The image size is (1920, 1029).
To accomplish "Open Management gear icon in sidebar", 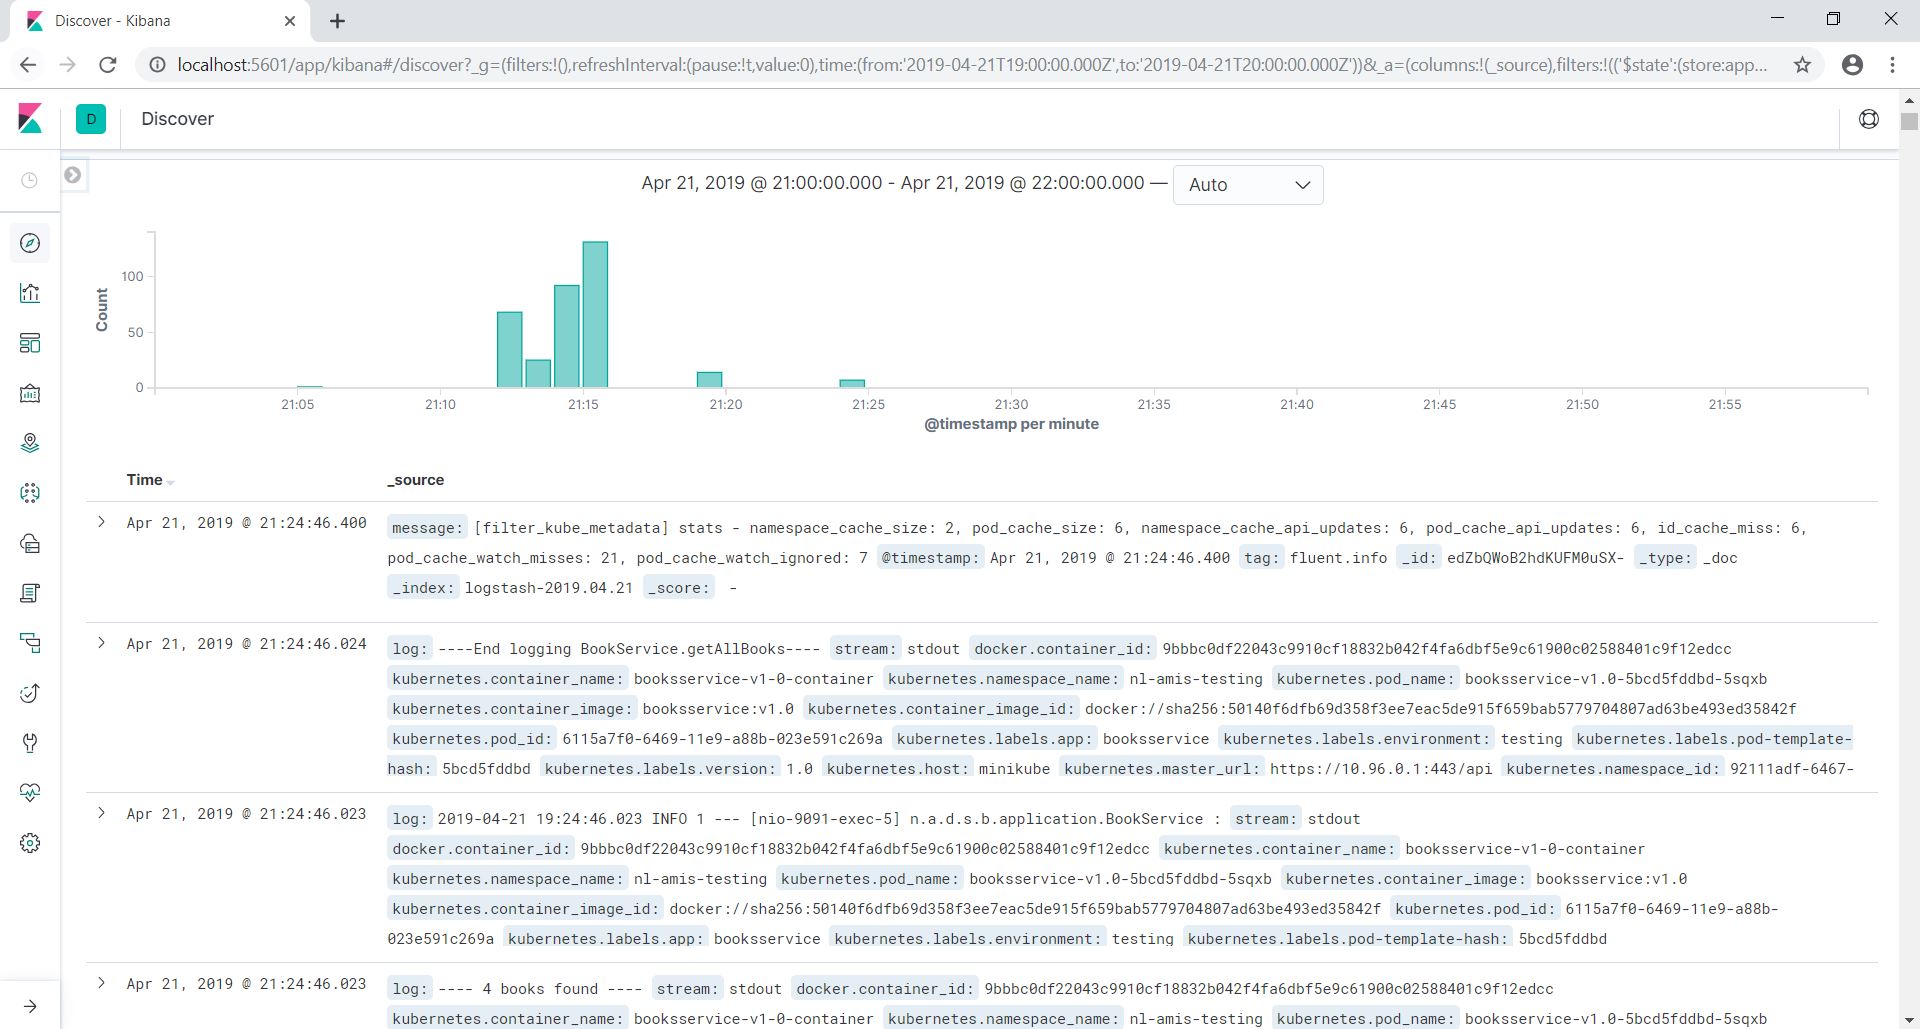I will pyautogui.click(x=30, y=843).
